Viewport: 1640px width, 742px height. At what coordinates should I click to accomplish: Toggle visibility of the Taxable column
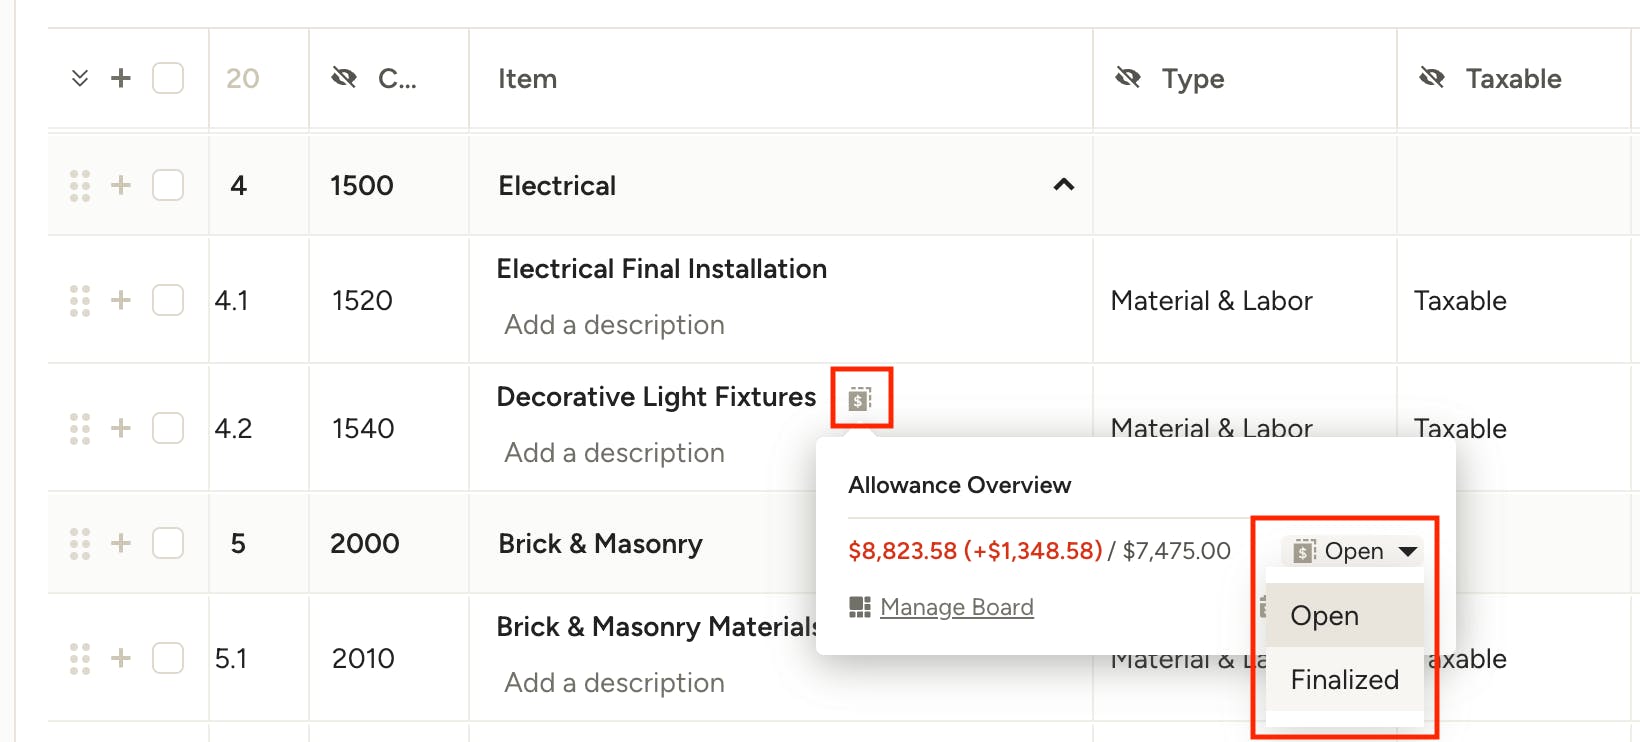(1432, 78)
